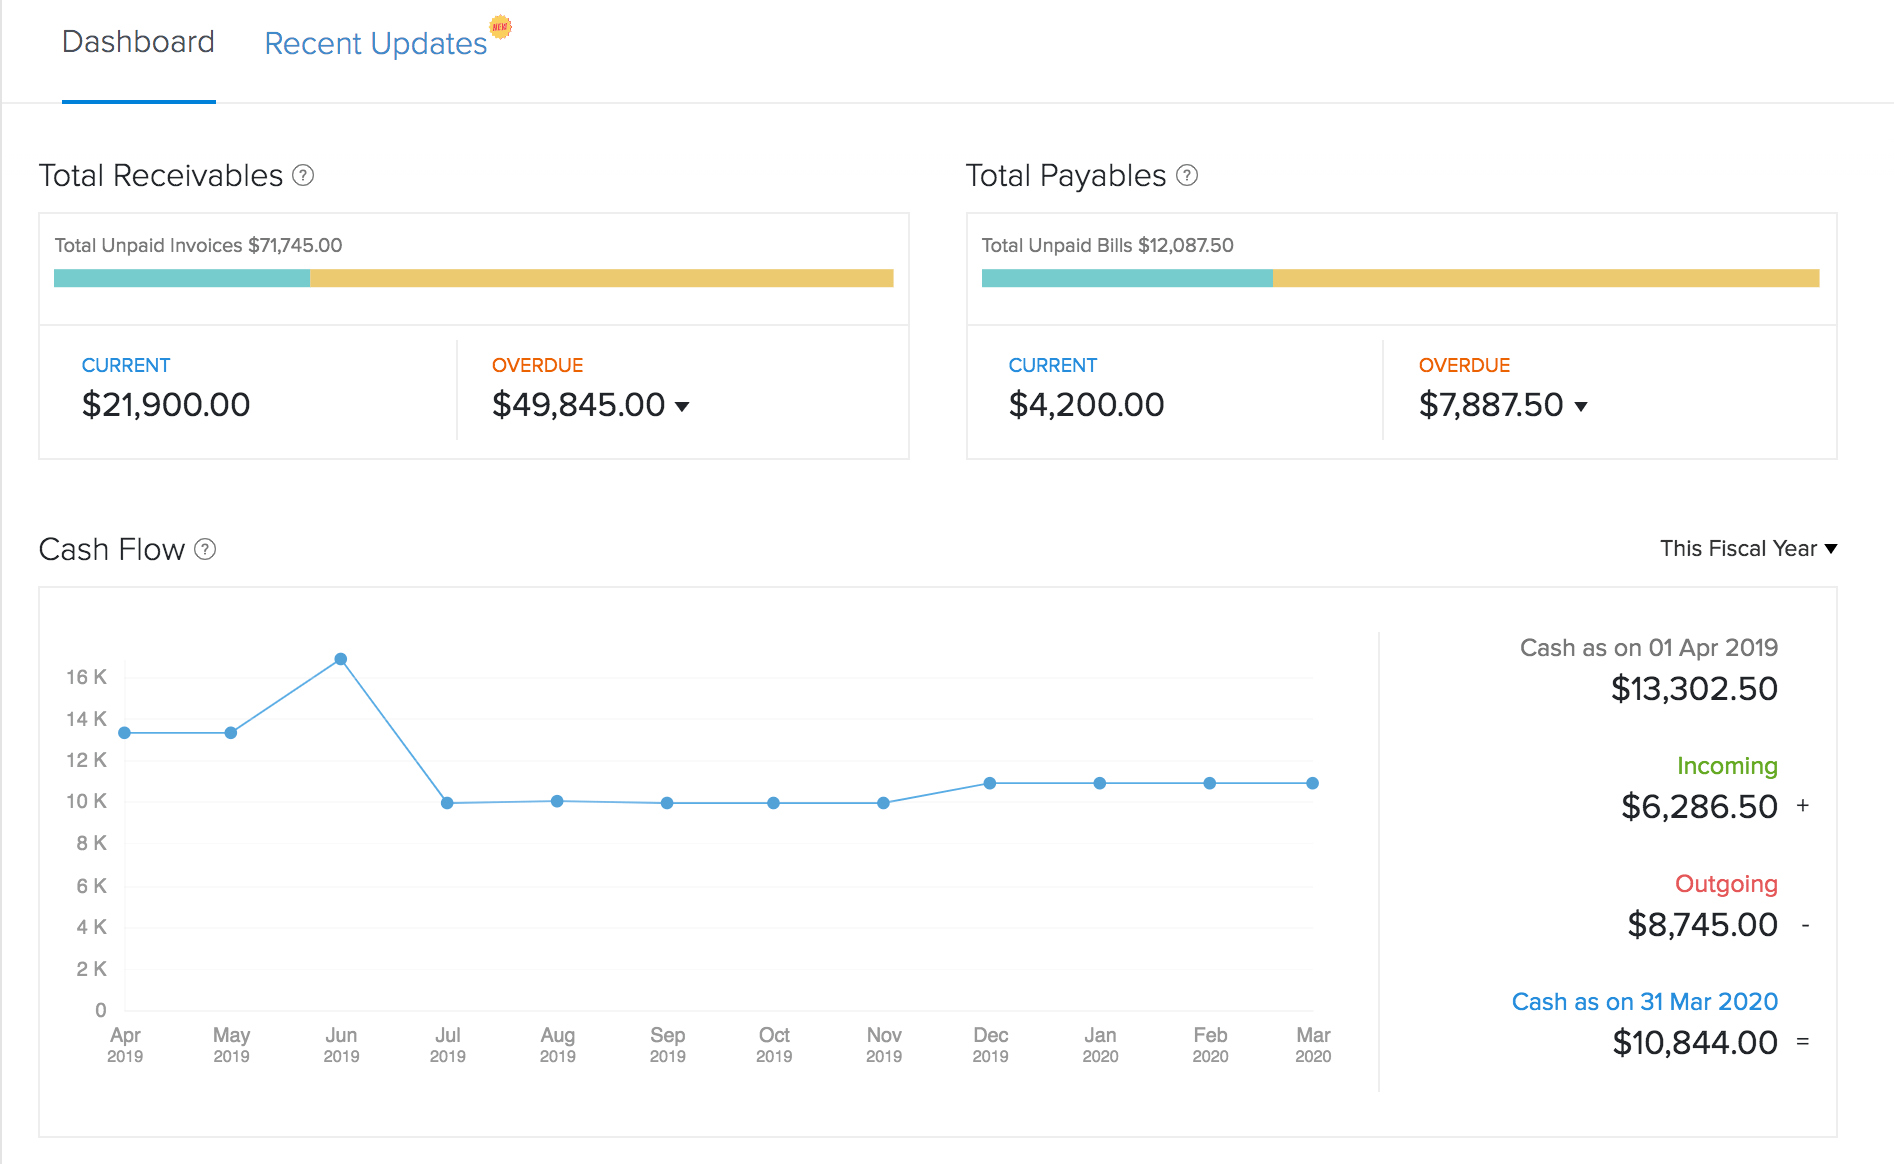Click the Jun 2019 peak point on chart
This screenshot has width=1894, height=1164.
[340, 658]
